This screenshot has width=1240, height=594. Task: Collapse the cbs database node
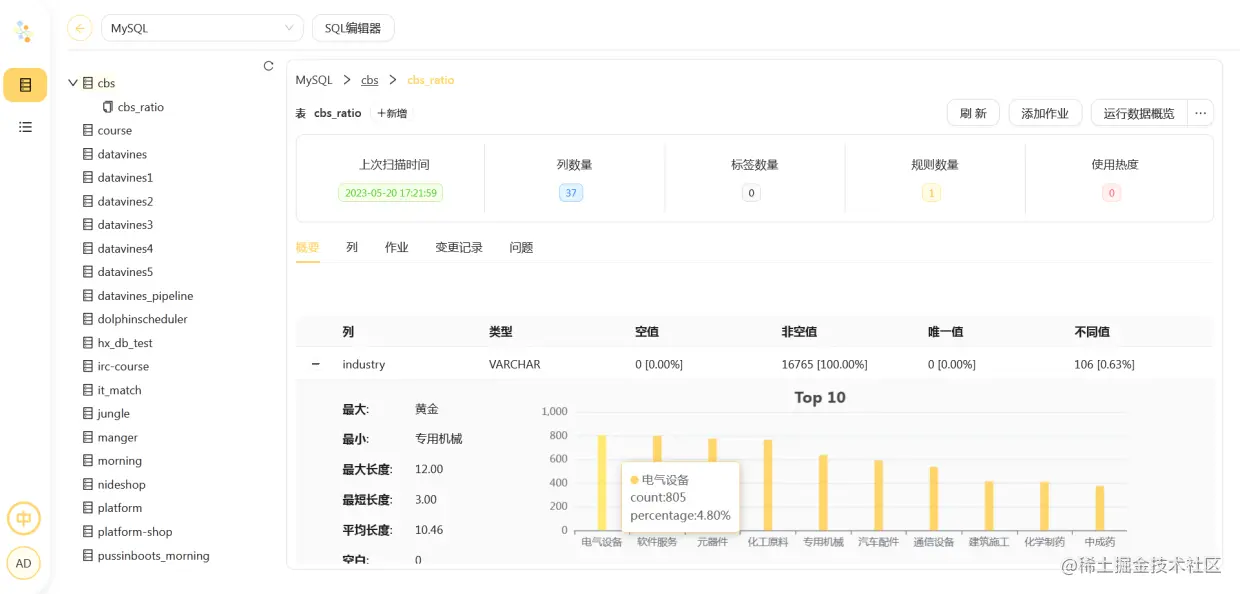[x=73, y=83]
